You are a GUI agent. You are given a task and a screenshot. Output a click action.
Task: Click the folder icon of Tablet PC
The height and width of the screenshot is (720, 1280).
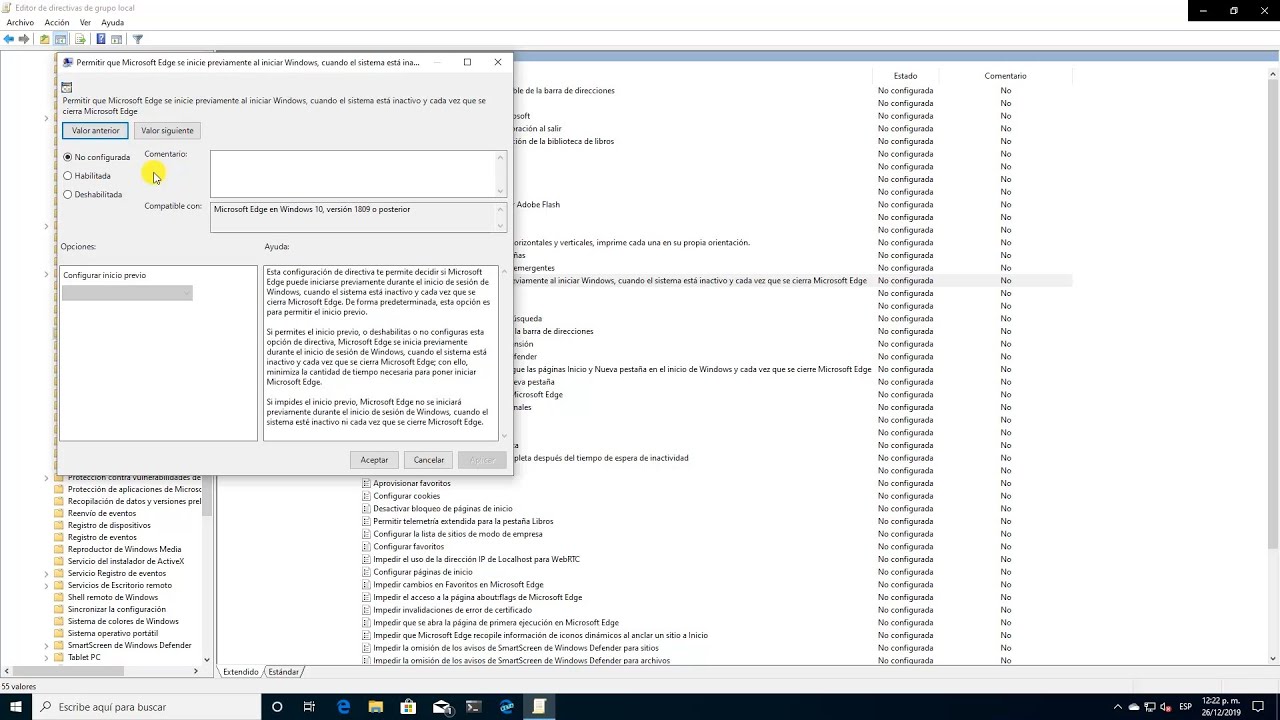point(59,657)
